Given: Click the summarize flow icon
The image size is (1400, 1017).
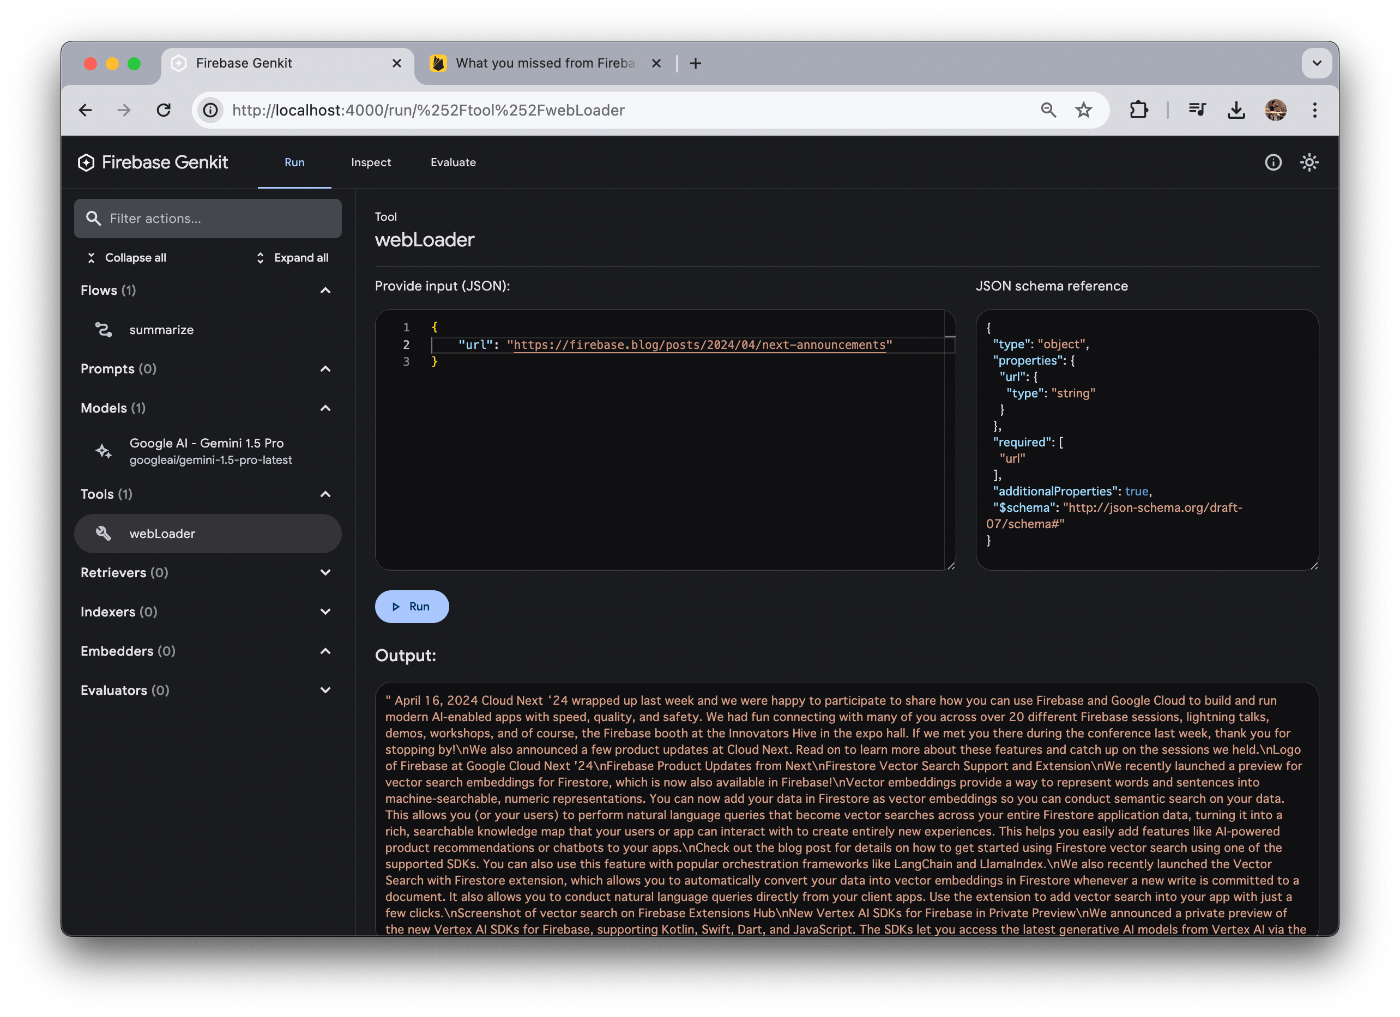Looking at the screenshot, I should pyautogui.click(x=103, y=329).
